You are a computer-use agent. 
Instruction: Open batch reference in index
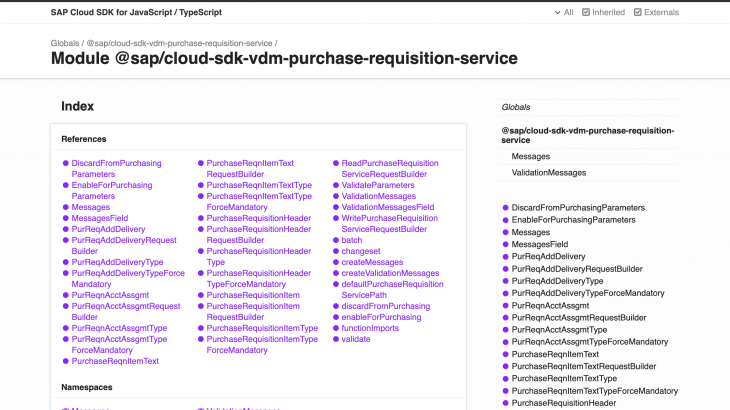click(x=351, y=240)
